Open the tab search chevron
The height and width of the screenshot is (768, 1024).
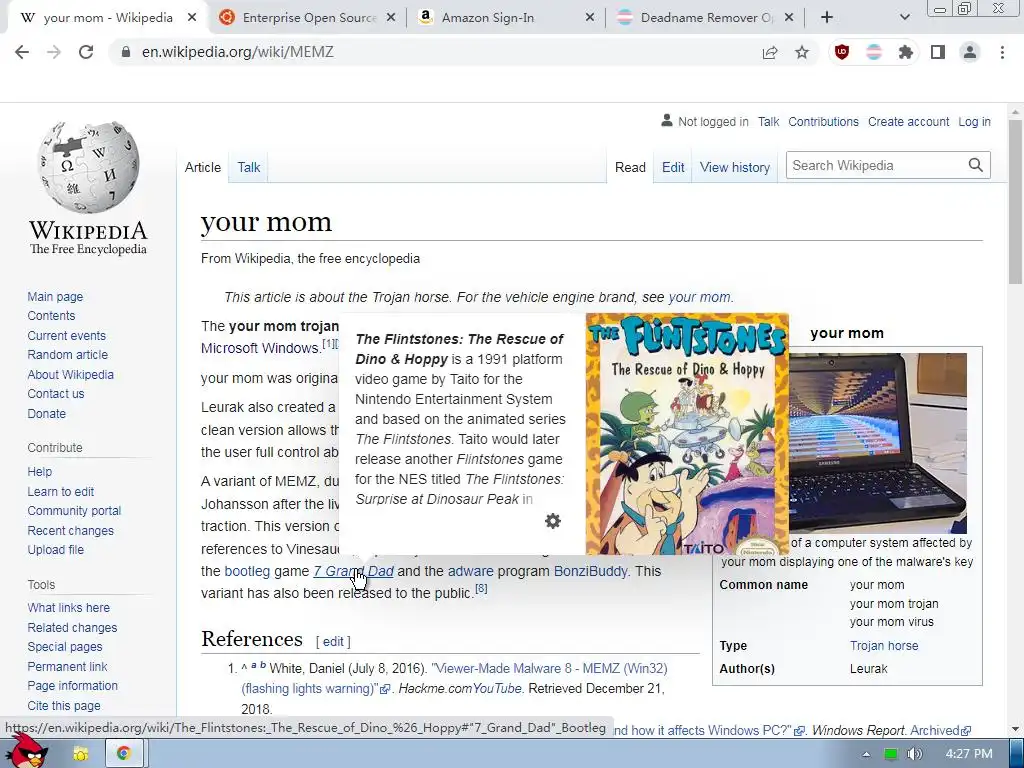point(904,18)
